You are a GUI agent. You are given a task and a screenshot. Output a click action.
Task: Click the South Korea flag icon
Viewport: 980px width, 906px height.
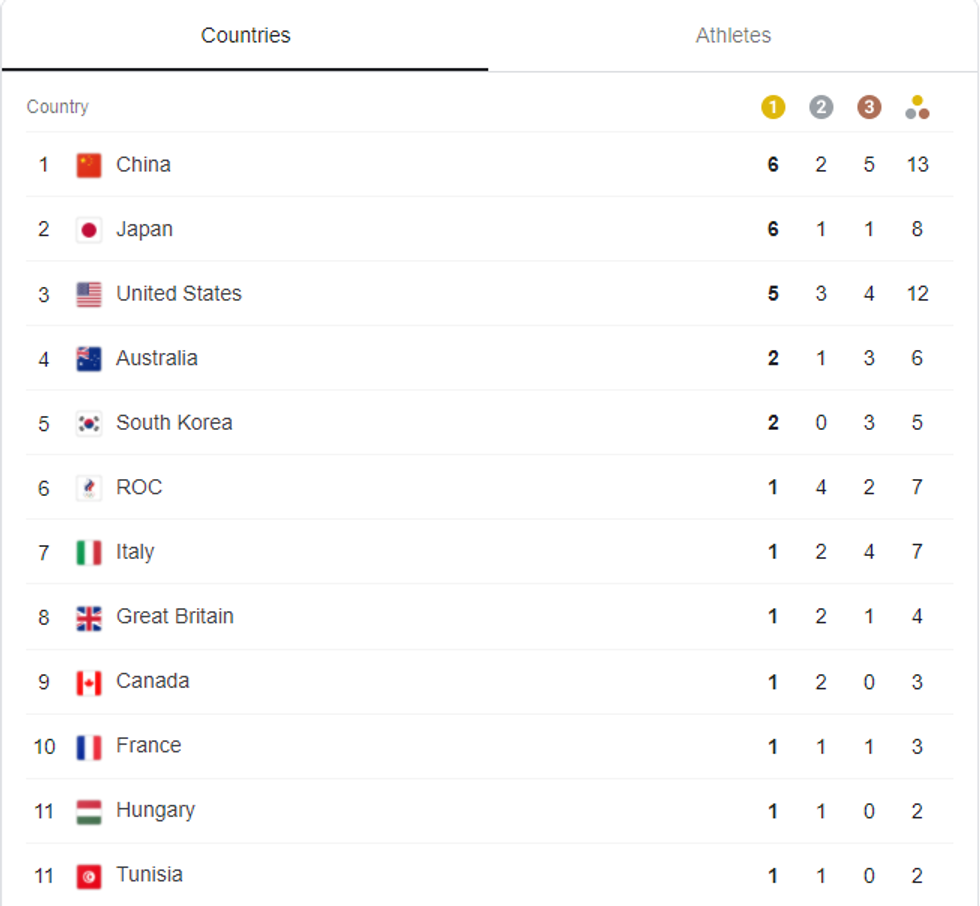click(89, 423)
